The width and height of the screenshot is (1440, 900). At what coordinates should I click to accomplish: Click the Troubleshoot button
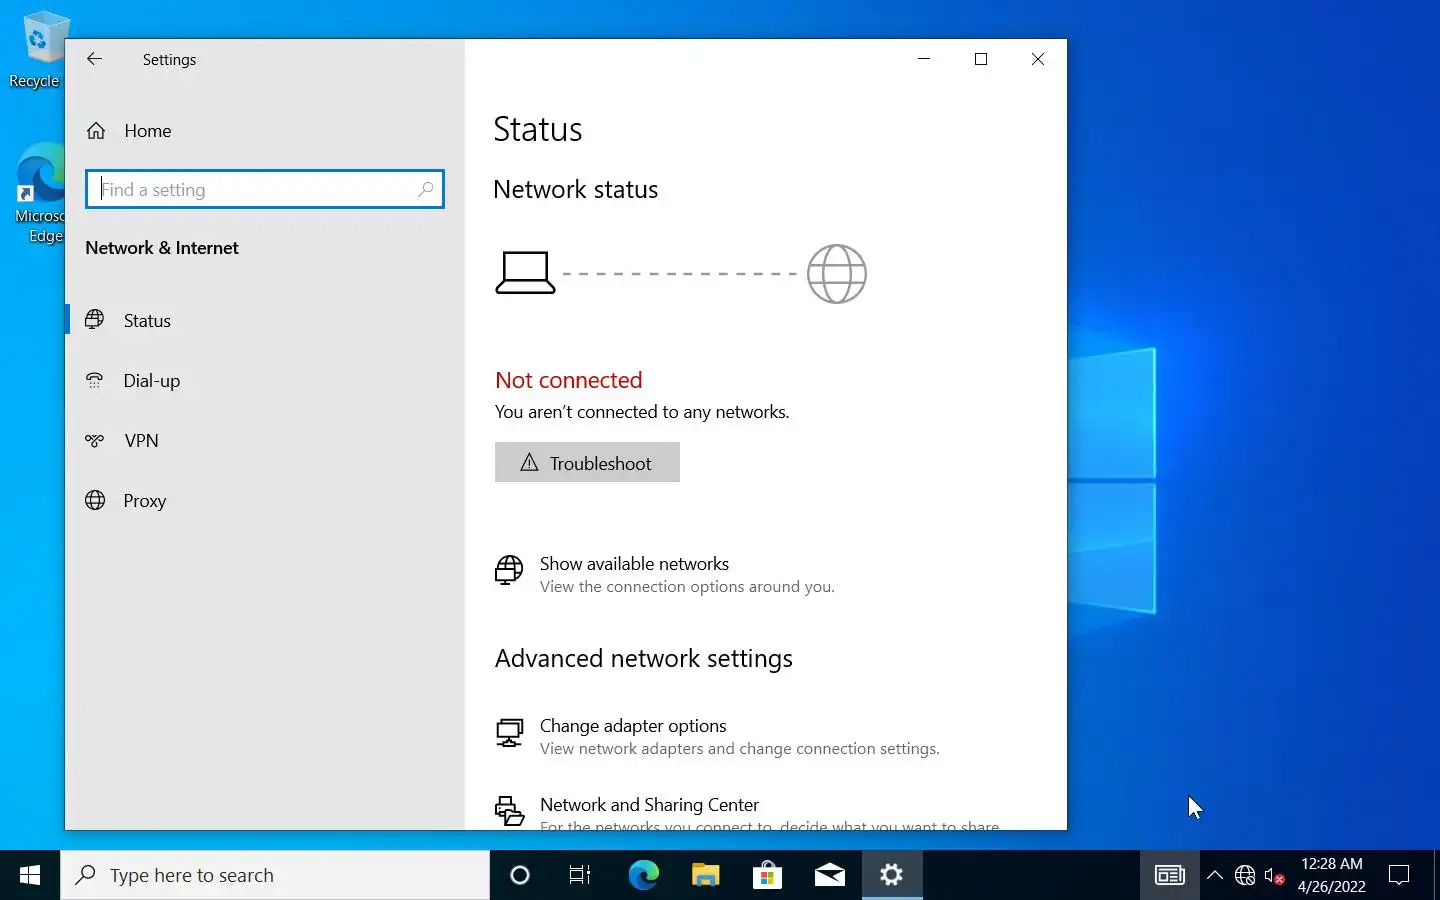[587, 463]
